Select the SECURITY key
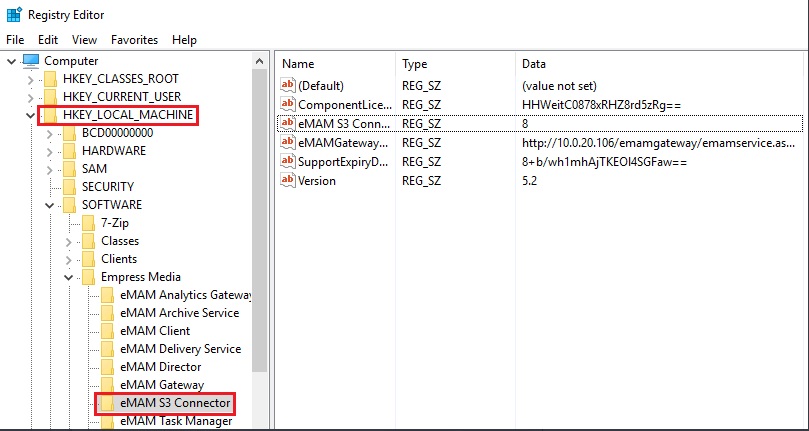809x431 pixels. tap(108, 187)
